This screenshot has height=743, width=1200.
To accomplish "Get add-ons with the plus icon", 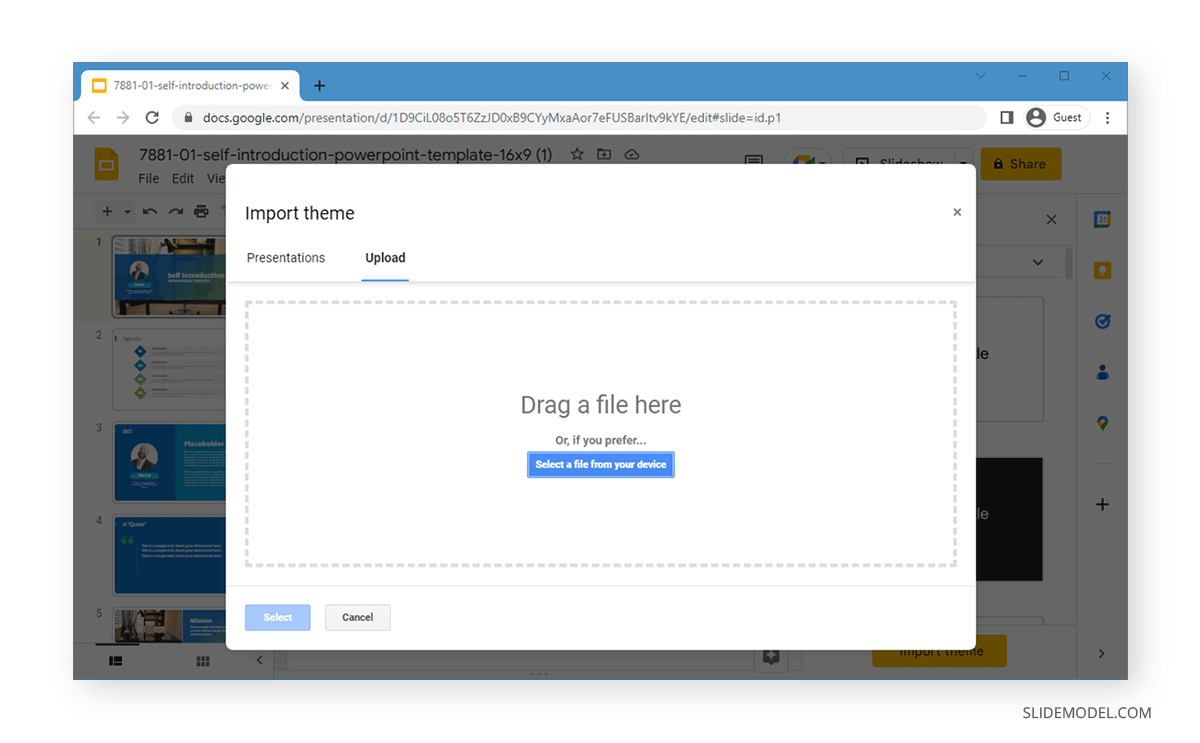I will [1102, 504].
